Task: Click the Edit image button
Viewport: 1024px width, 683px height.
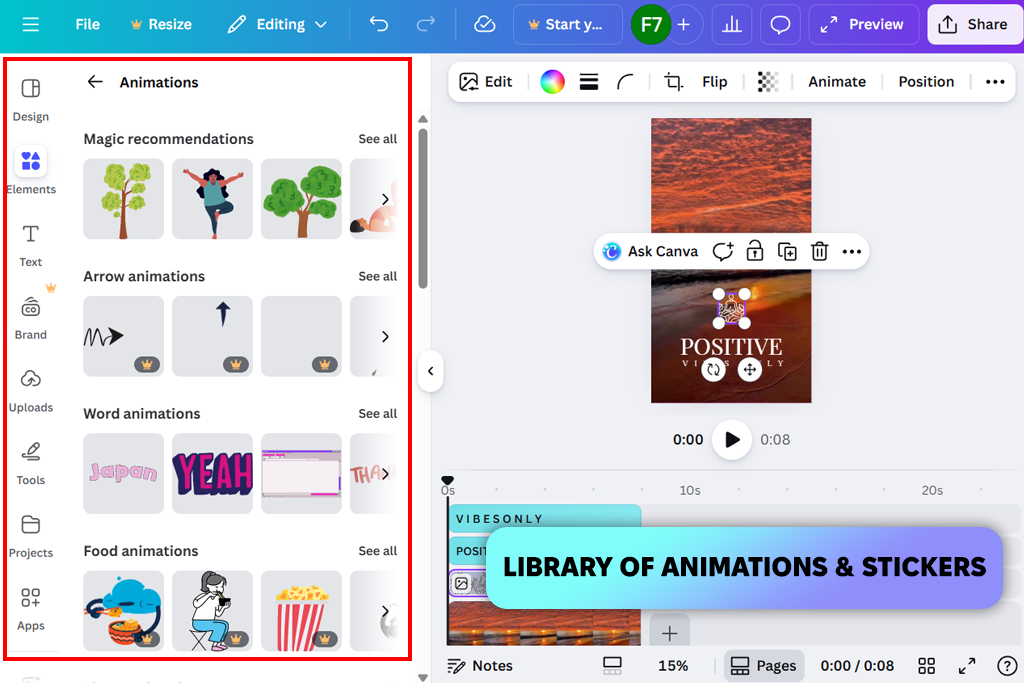Action: pyautogui.click(x=486, y=82)
